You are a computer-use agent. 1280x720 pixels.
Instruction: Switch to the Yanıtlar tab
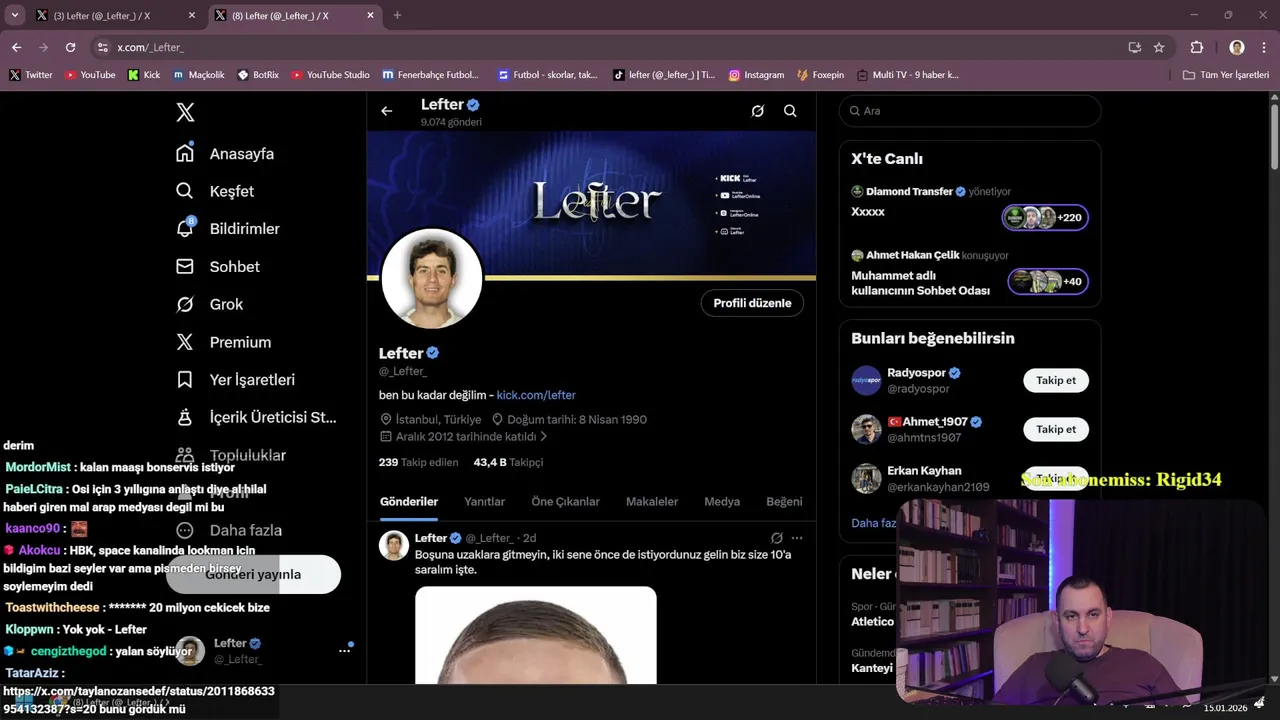click(x=484, y=501)
